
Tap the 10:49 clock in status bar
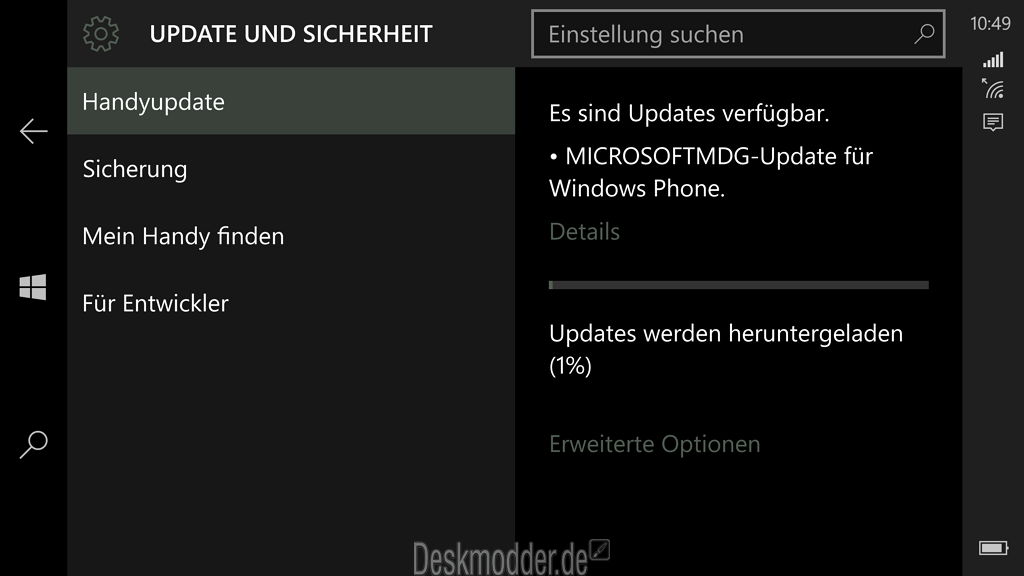(990, 24)
